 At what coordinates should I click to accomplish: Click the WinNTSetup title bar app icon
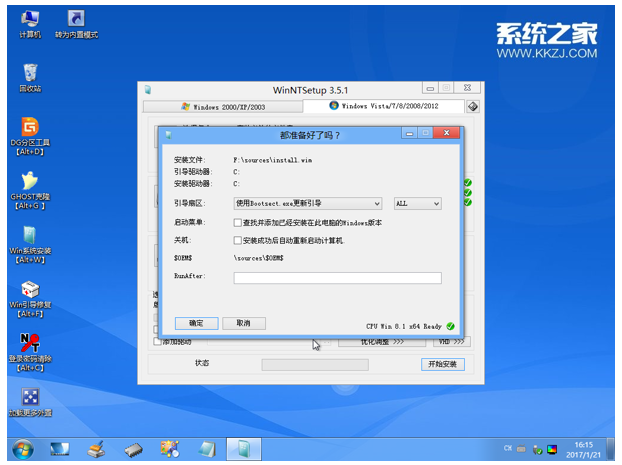[148, 90]
